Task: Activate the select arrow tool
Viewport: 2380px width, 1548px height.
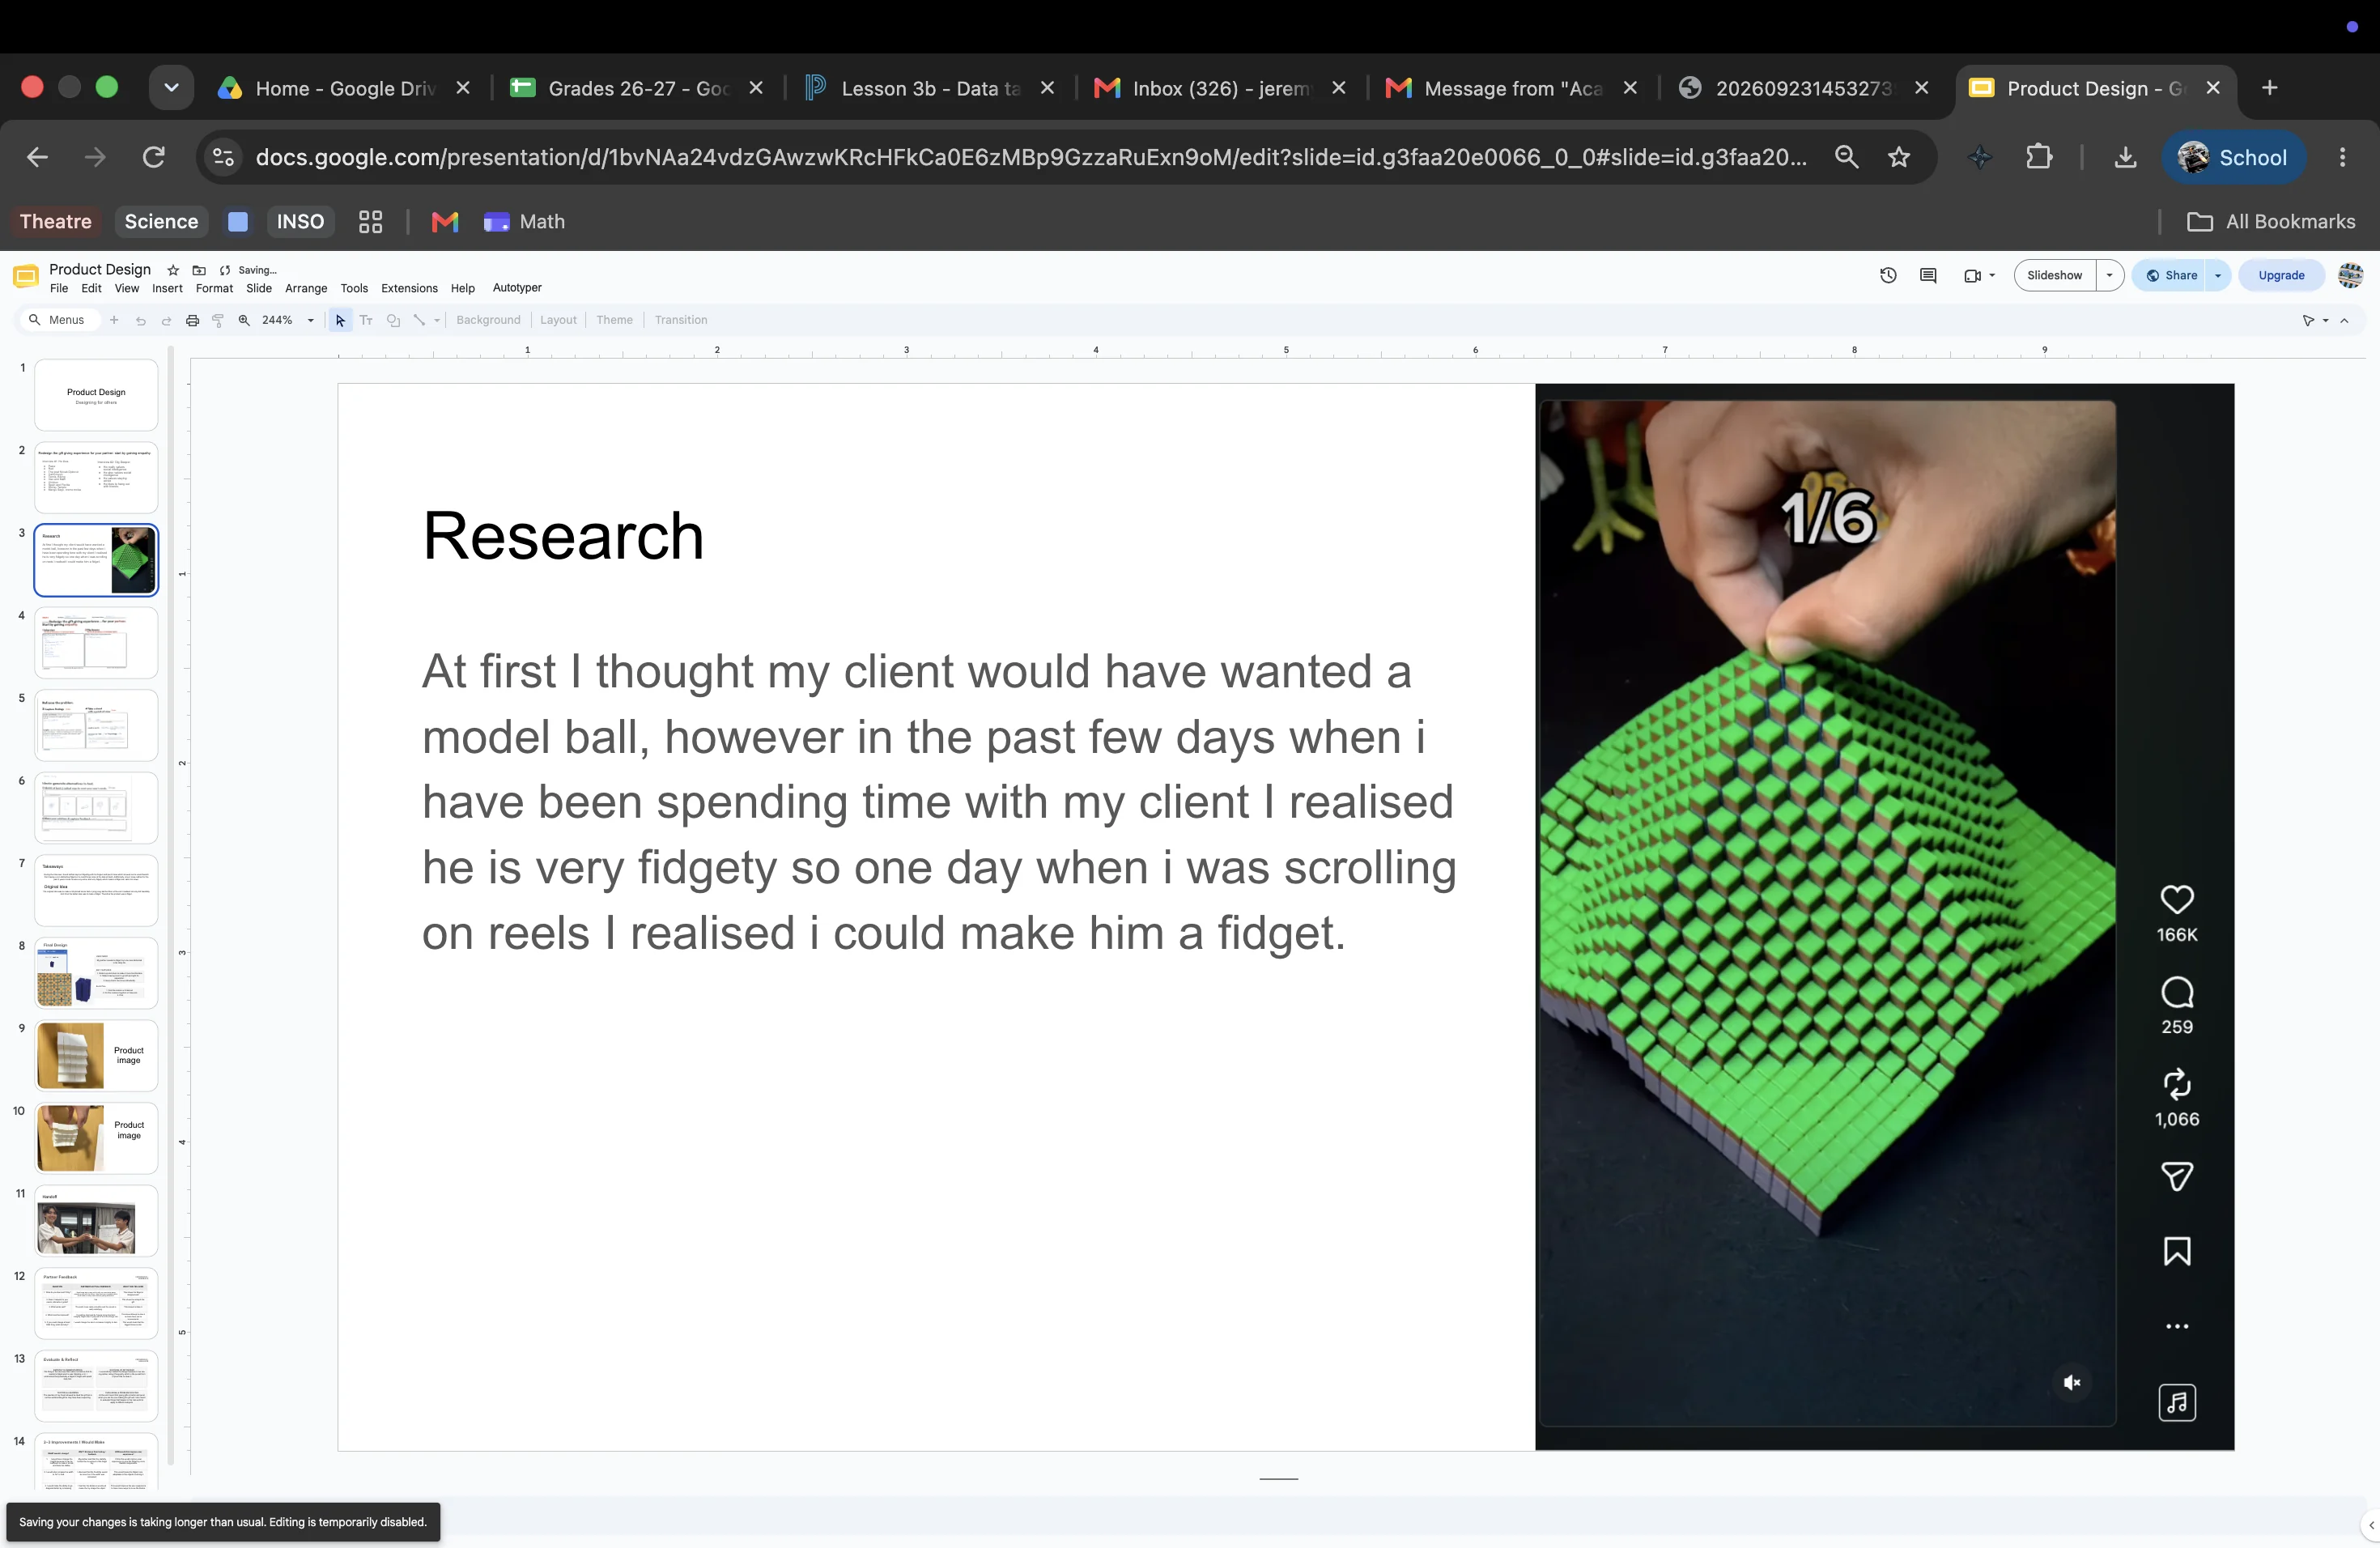Action: pyautogui.click(x=340, y=320)
